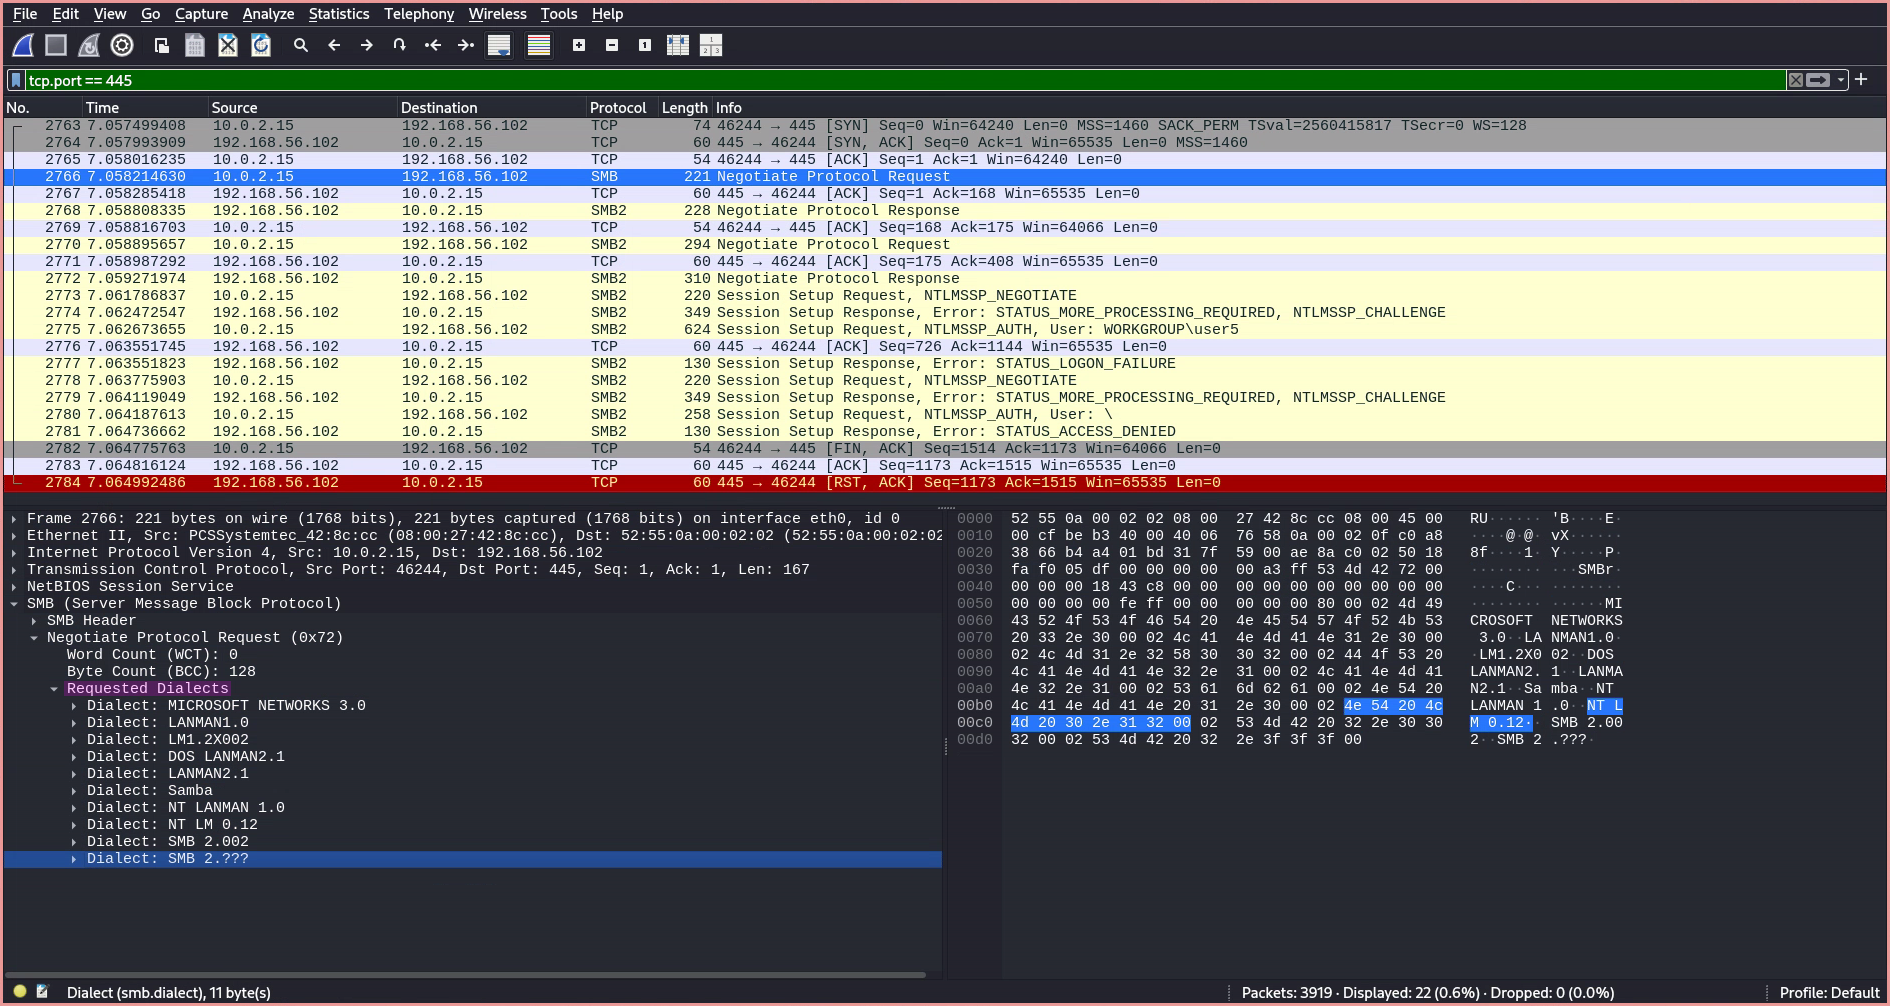
Task: Open the display filter history dropdown
Action: (1841, 80)
